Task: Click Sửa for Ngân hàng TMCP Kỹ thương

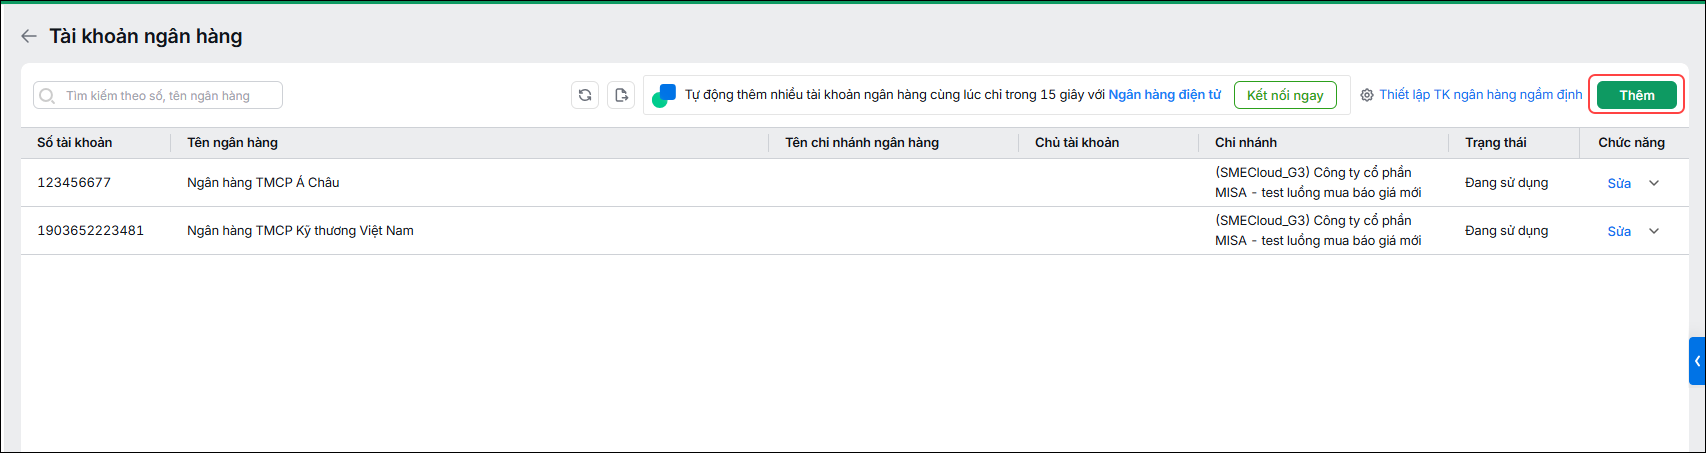Action: (1619, 231)
